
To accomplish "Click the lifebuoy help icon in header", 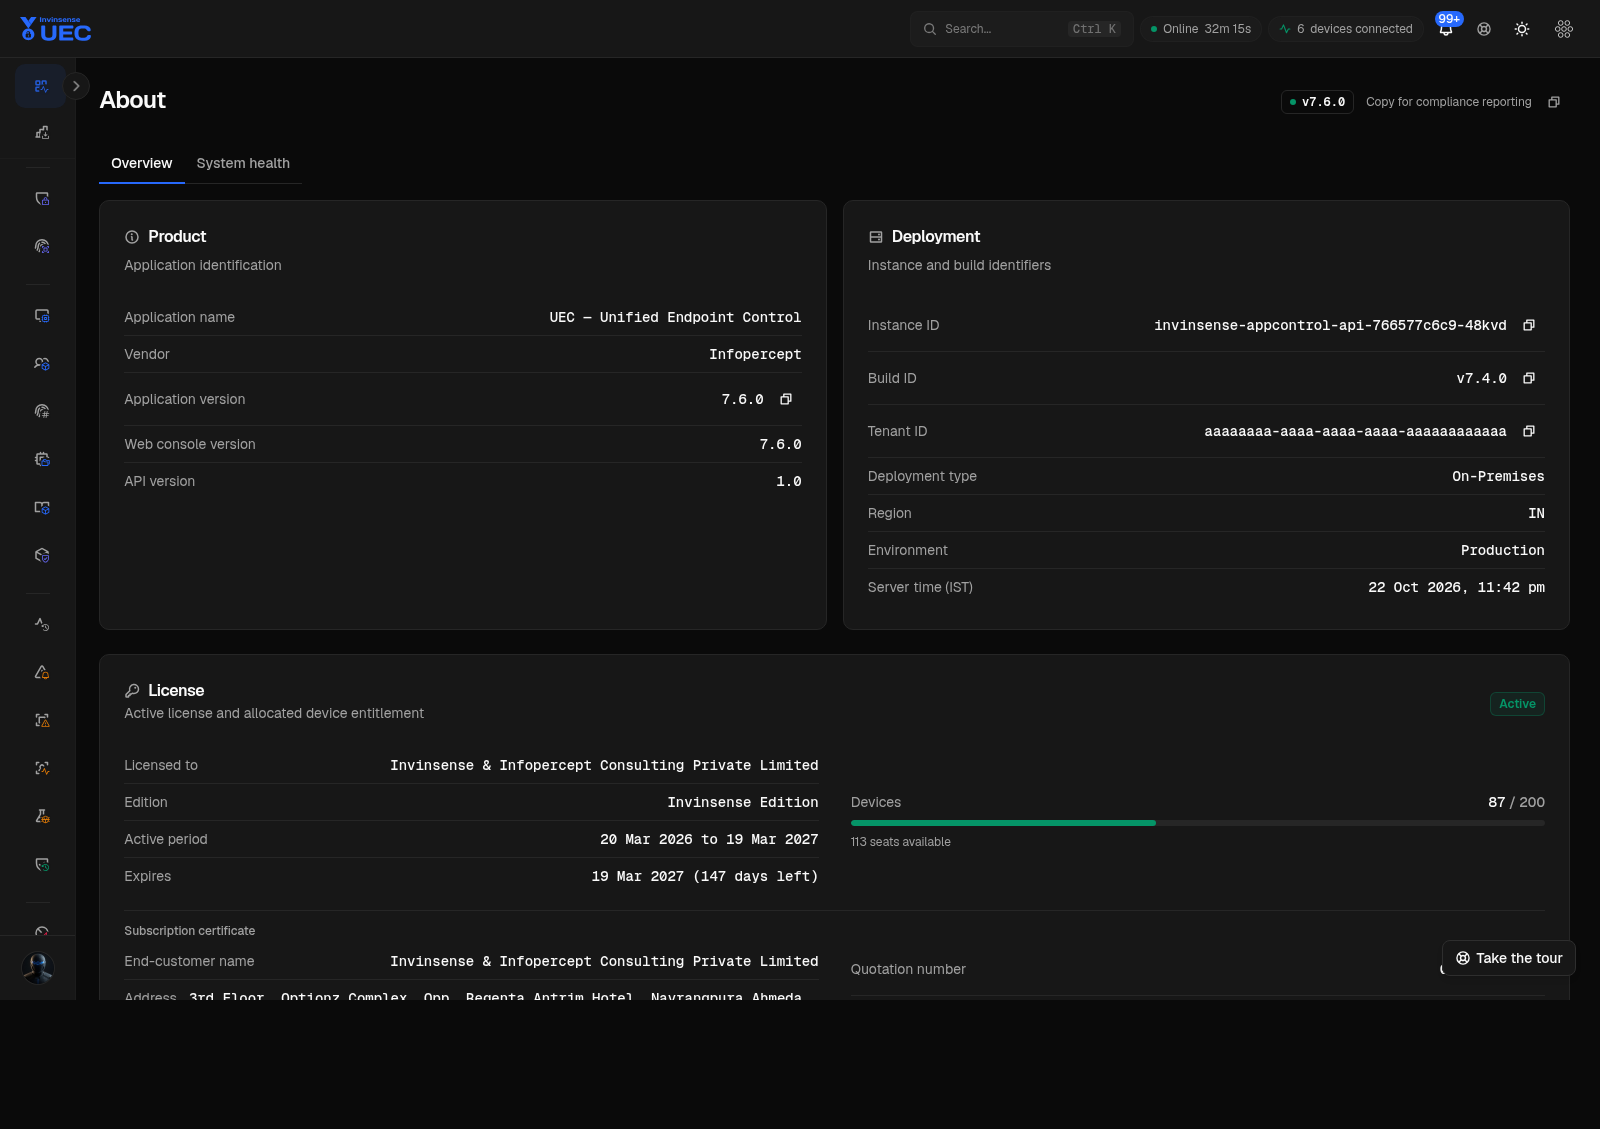I will (1484, 29).
